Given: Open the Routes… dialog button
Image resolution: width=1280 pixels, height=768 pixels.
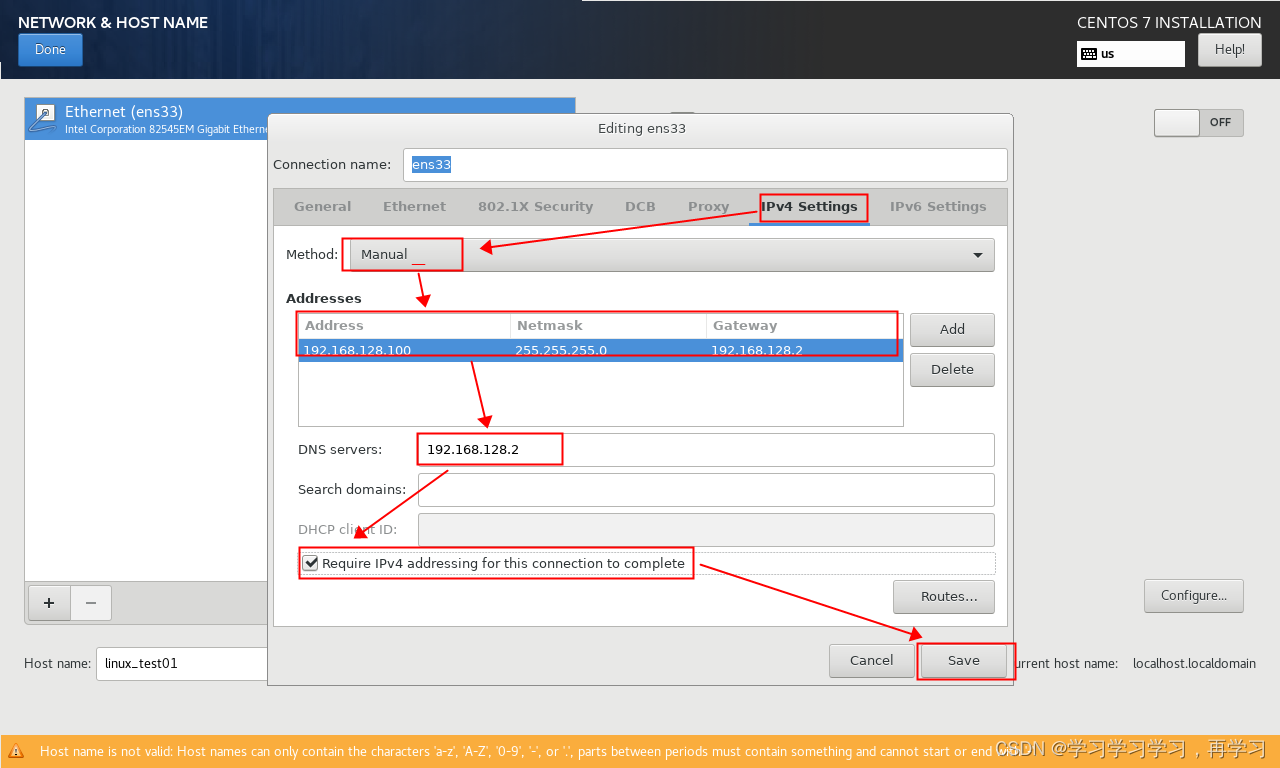Looking at the screenshot, I should 944,596.
